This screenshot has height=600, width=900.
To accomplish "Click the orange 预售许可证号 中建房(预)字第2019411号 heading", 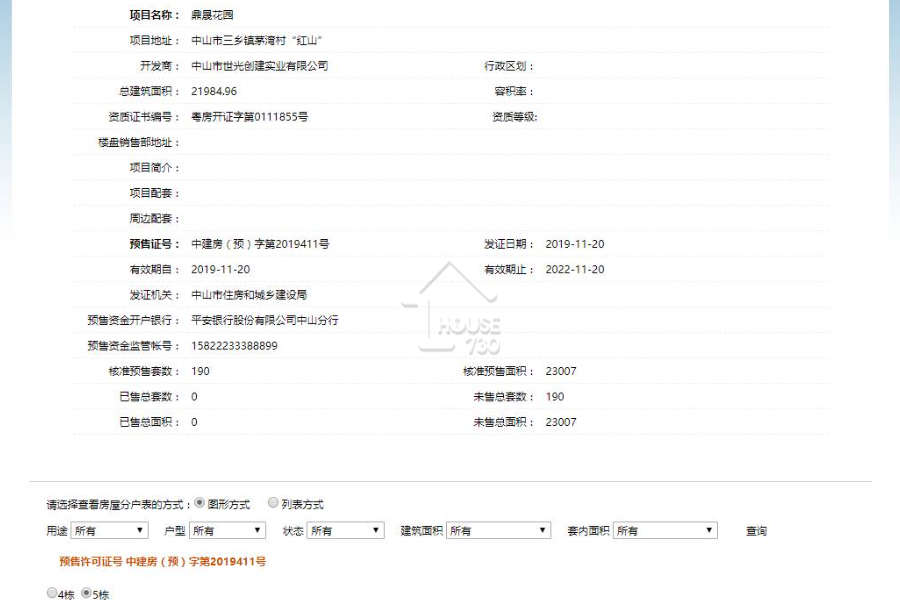I will 162,562.
